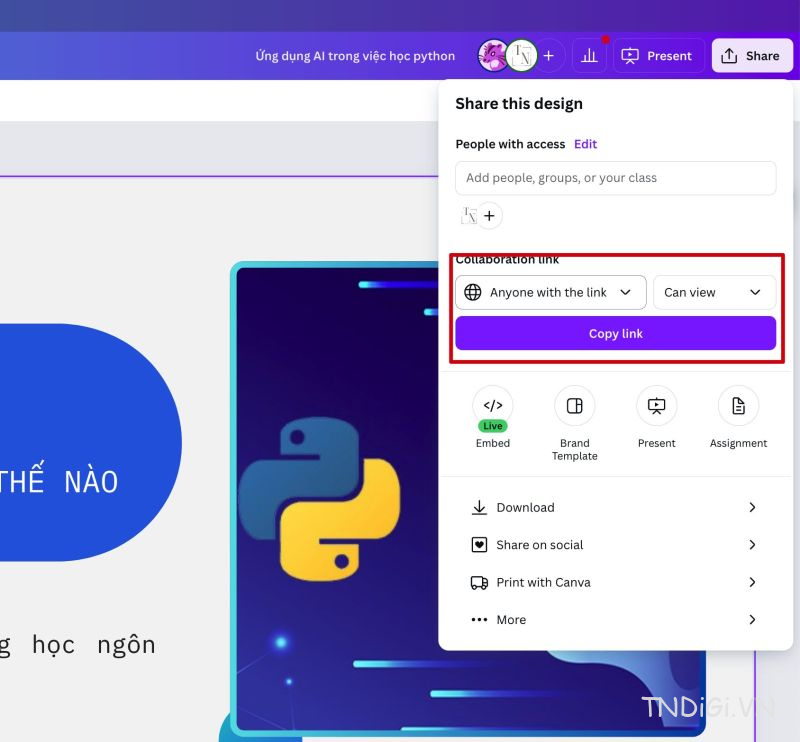This screenshot has width=800, height=742.
Task: Click the Assignment icon
Action: (x=738, y=406)
